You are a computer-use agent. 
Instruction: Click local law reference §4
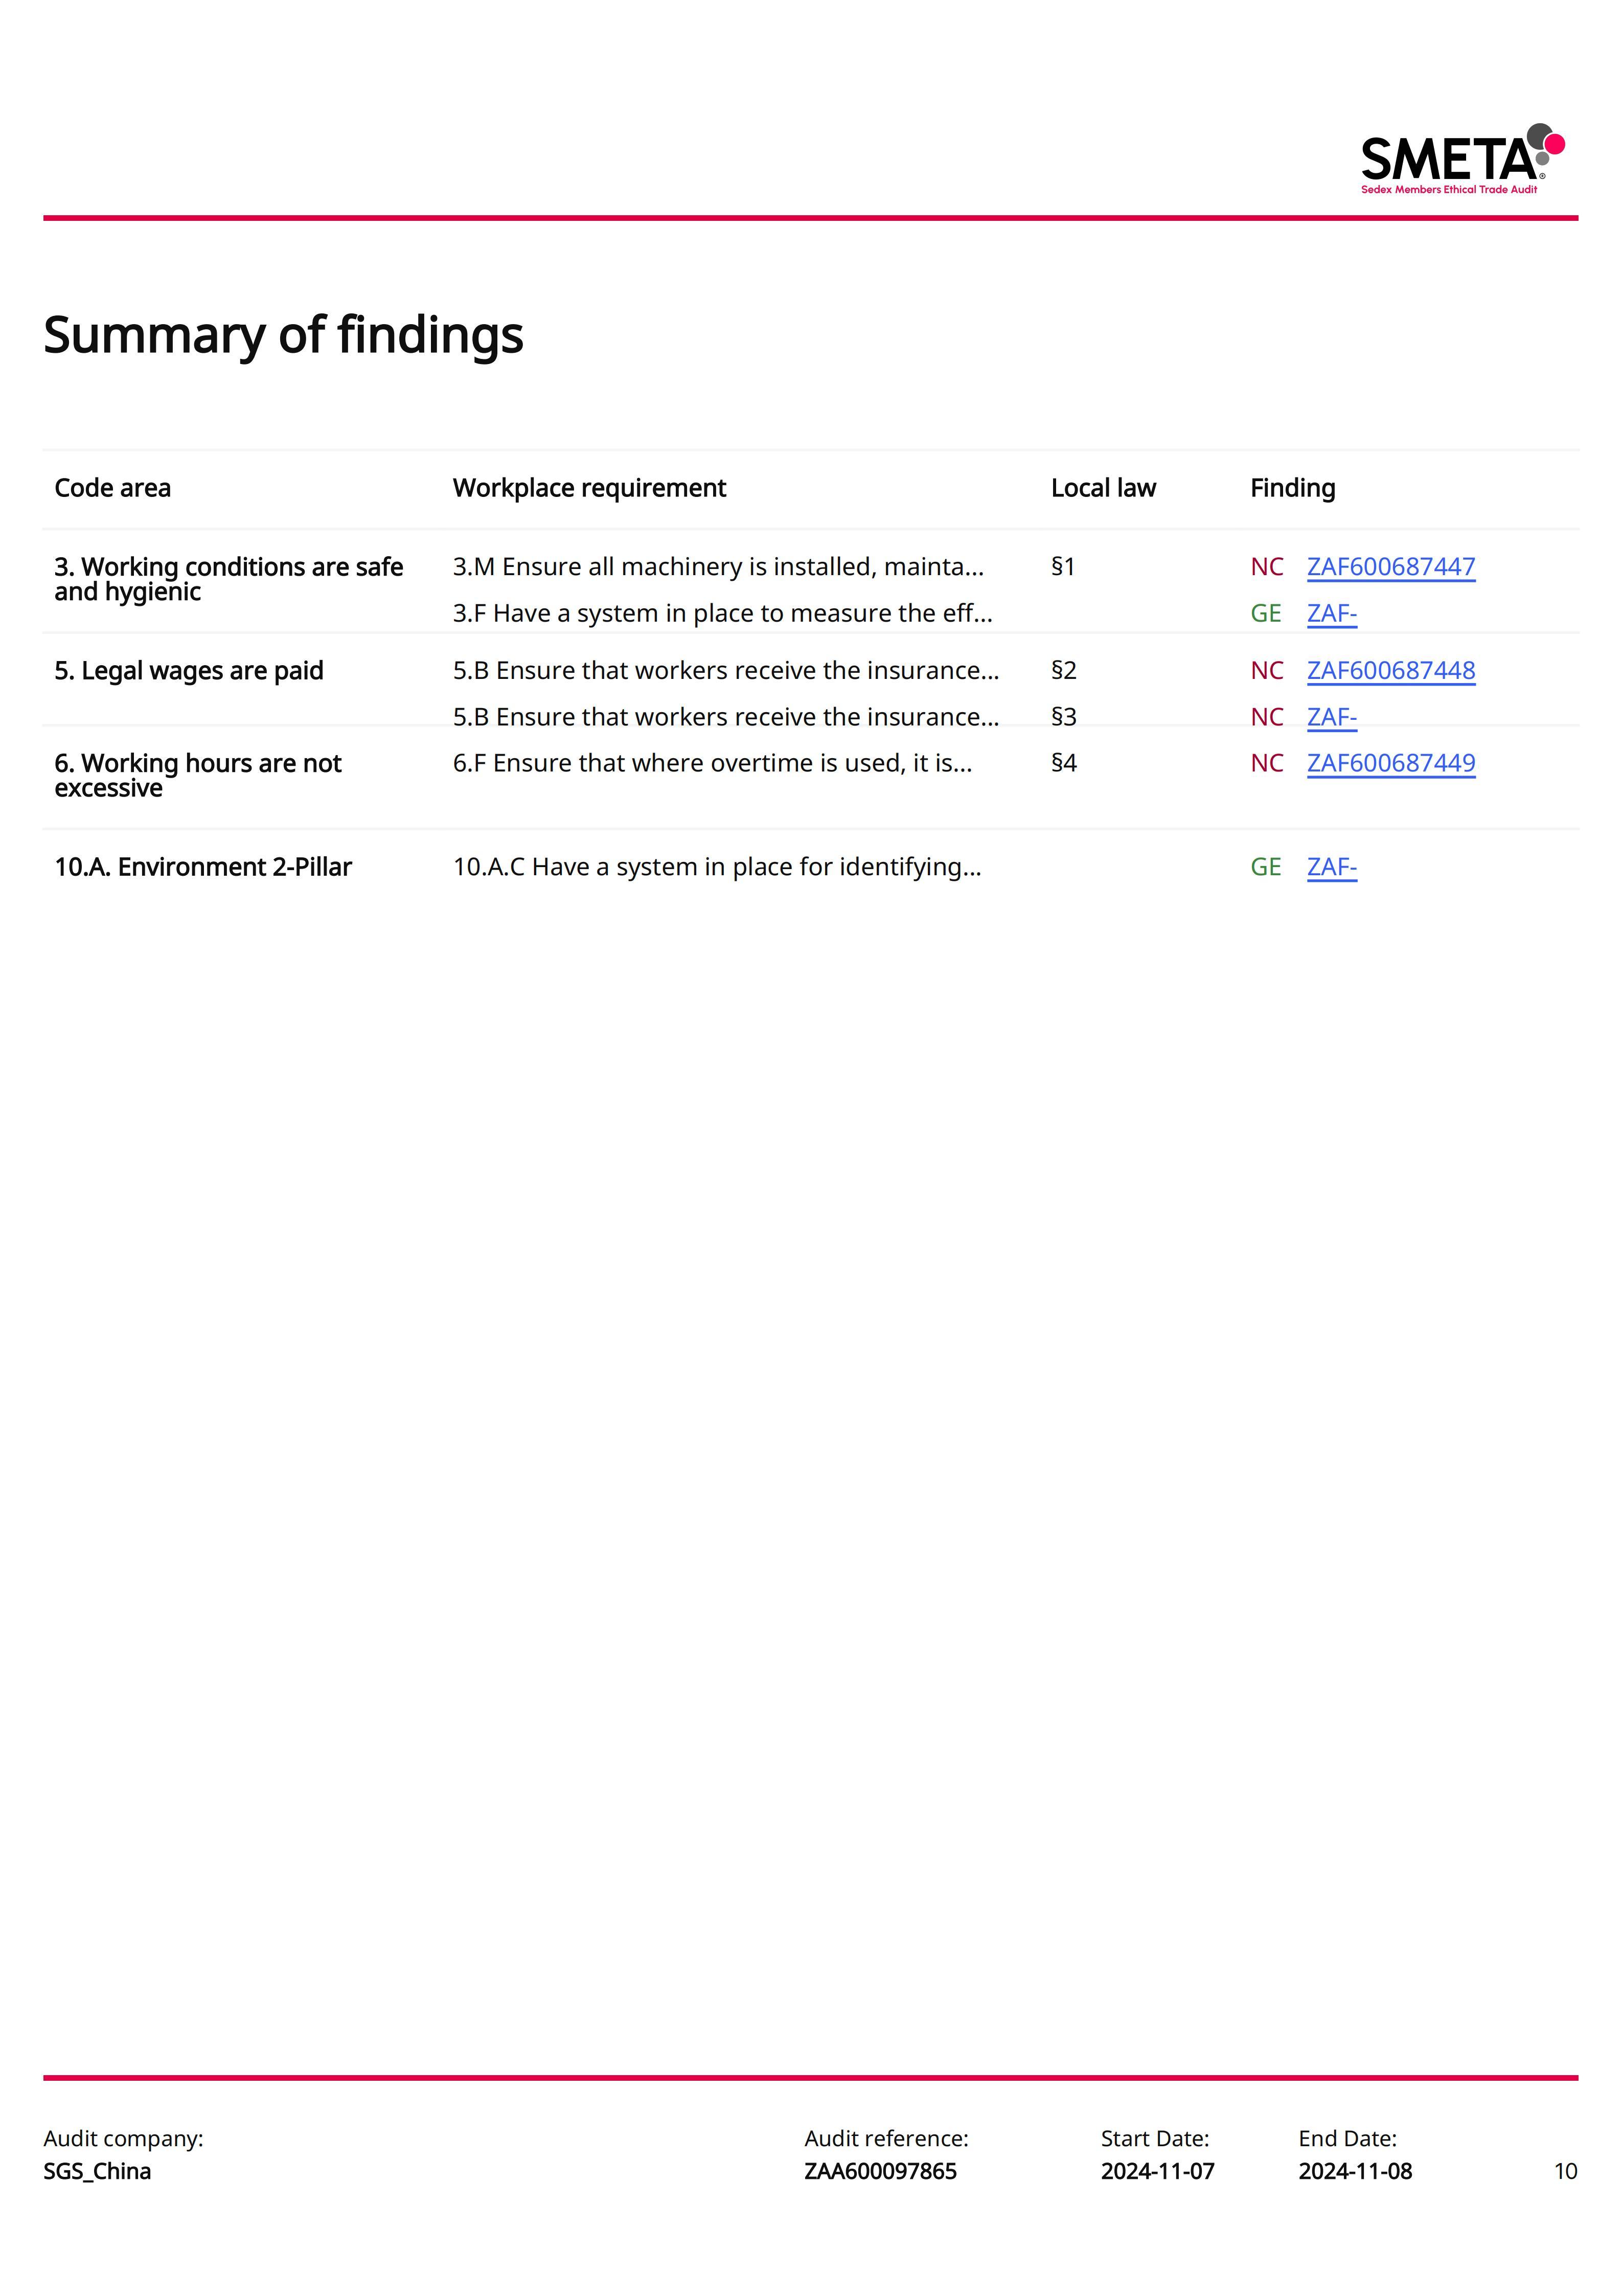pyautogui.click(x=1064, y=763)
